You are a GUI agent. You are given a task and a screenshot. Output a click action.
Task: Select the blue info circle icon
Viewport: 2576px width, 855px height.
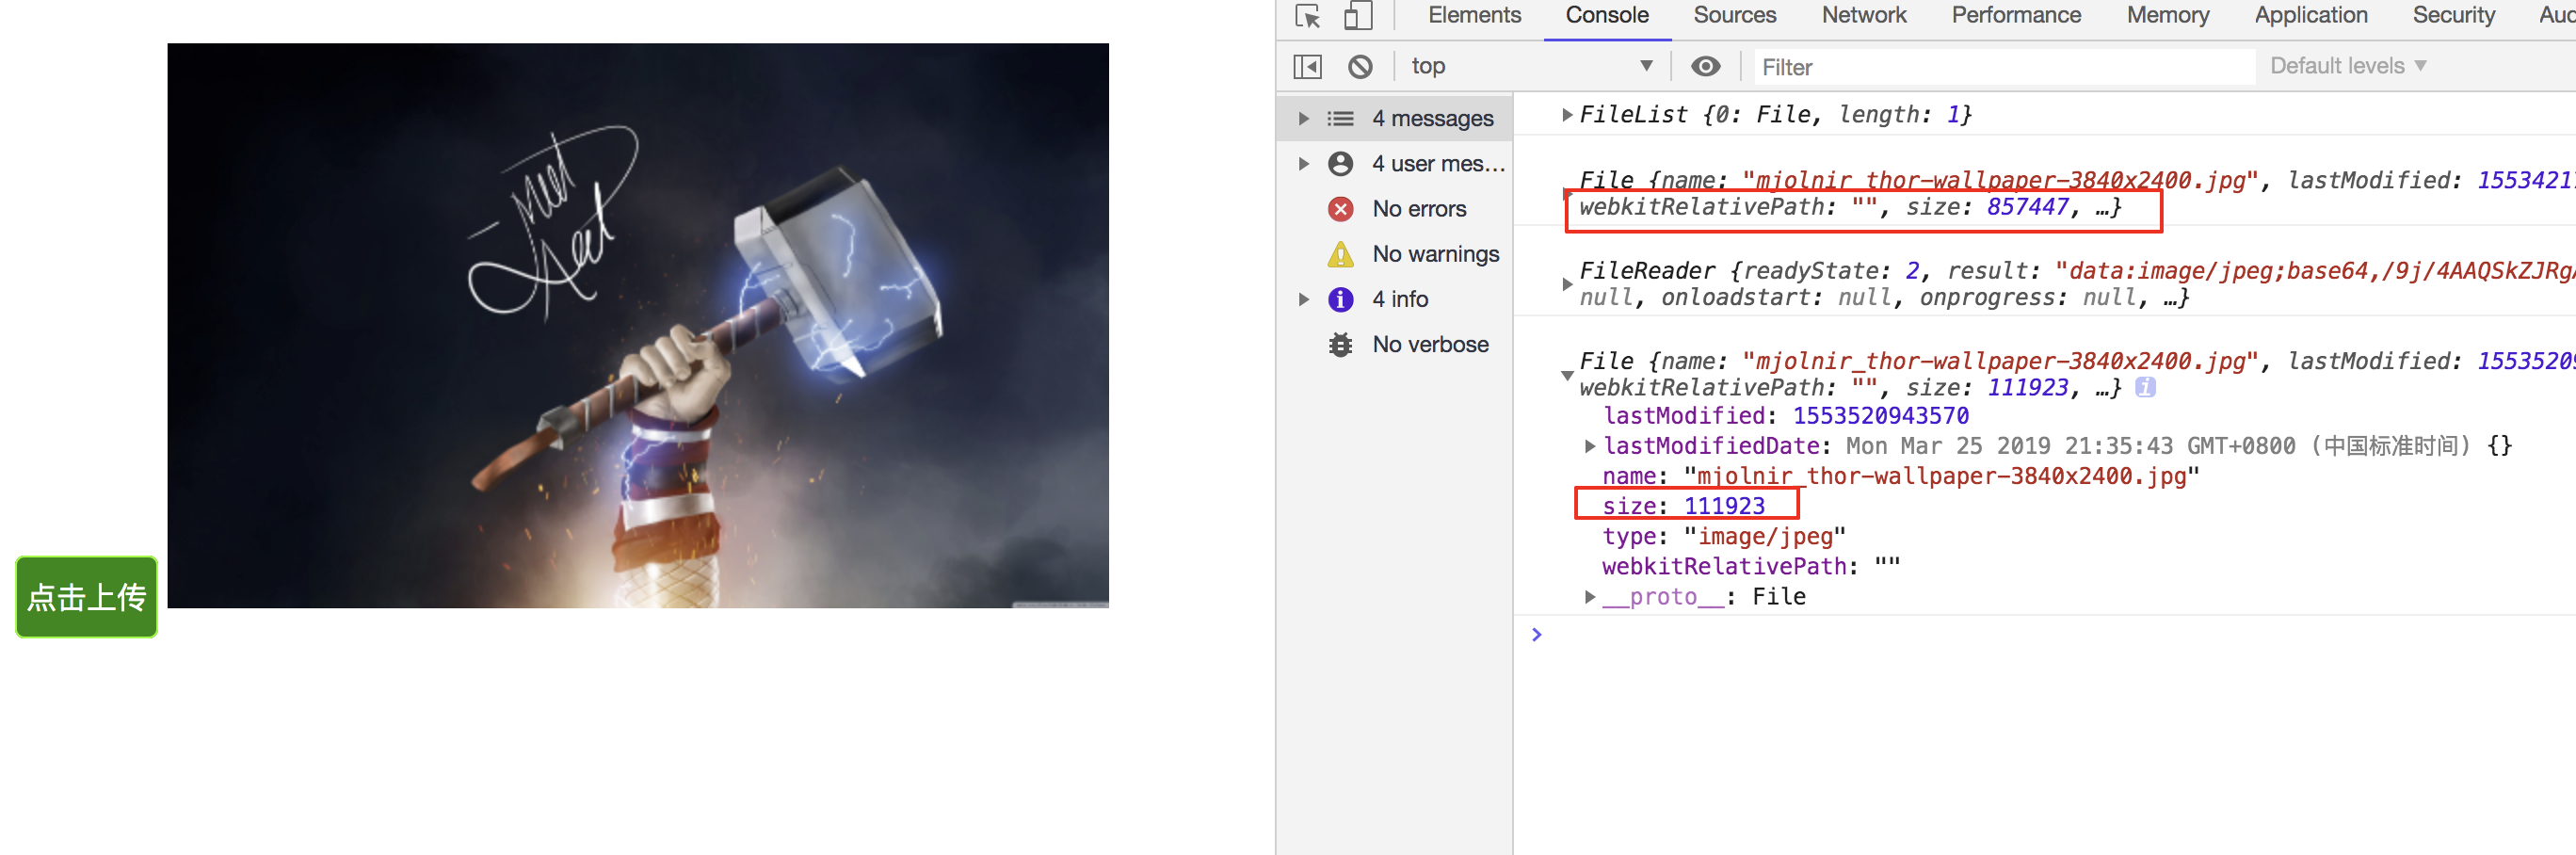pos(1340,299)
